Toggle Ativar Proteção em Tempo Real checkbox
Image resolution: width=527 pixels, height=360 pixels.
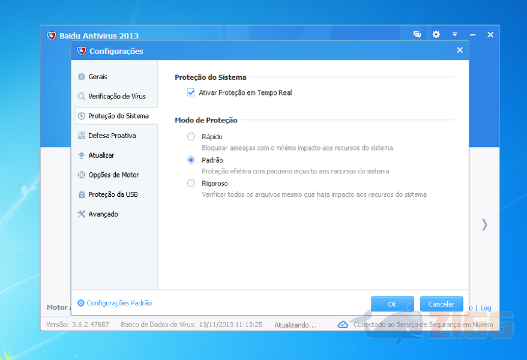[x=191, y=92]
